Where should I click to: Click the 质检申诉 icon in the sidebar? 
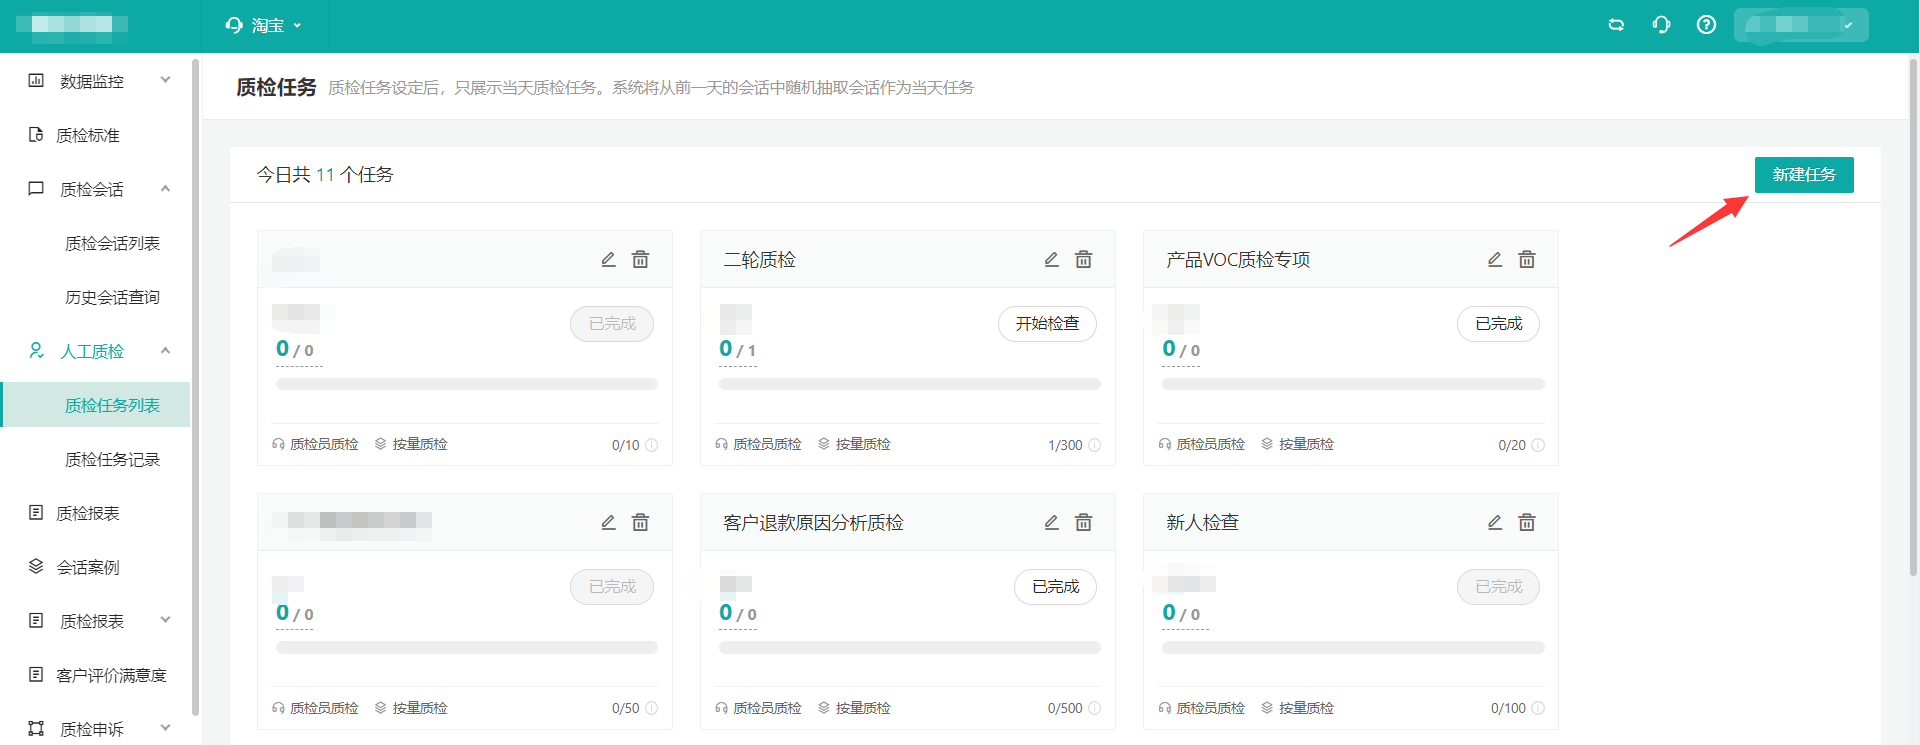(x=36, y=728)
